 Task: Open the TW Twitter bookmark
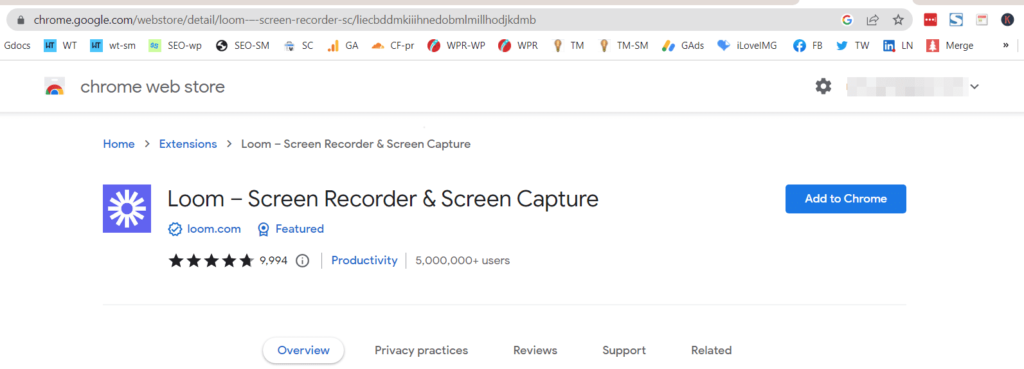[x=852, y=46]
